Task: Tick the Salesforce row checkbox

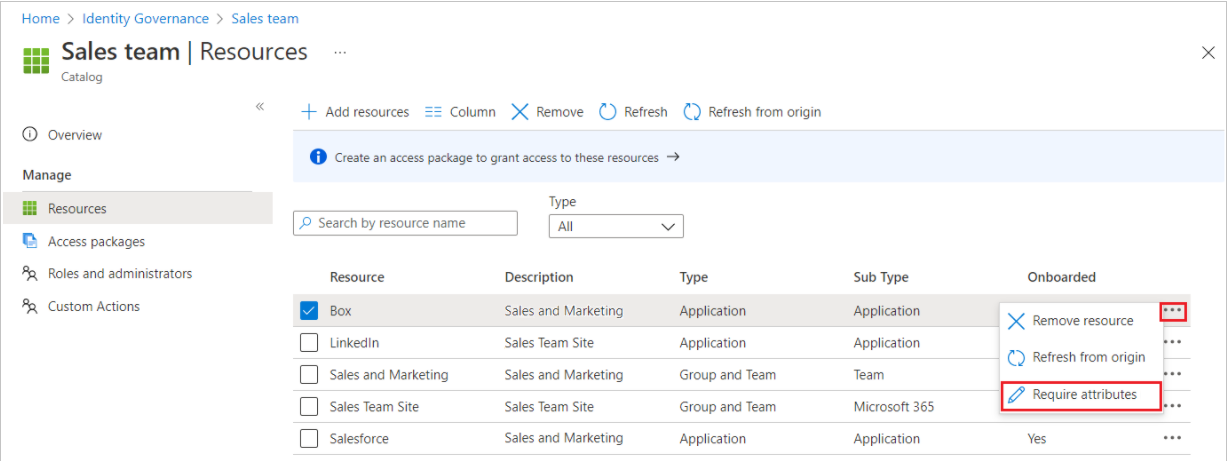Action: click(x=309, y=439)
